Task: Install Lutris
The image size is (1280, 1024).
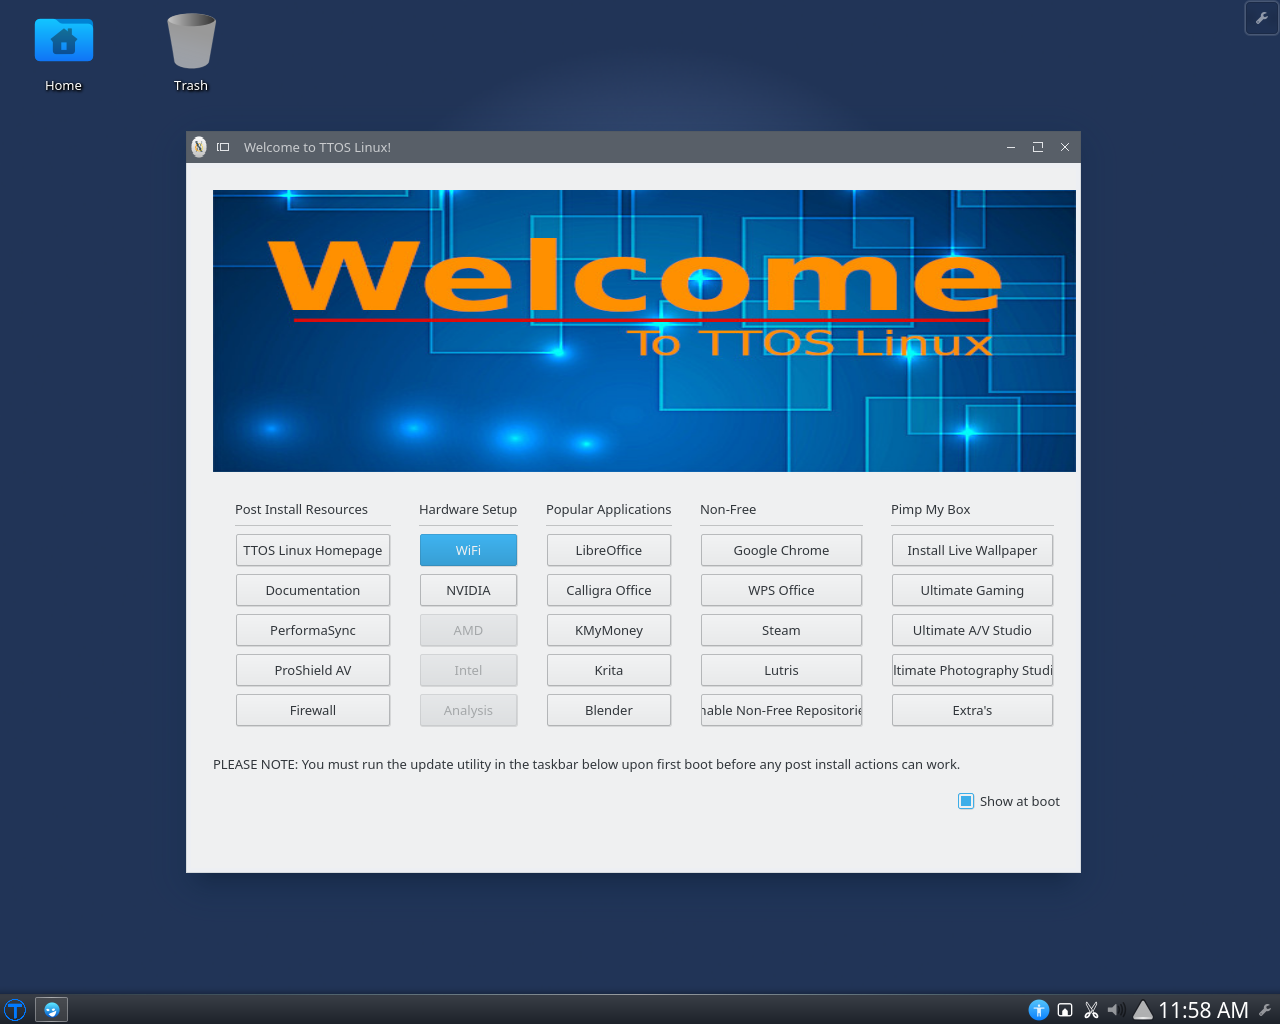Action: tap(781, 670)
